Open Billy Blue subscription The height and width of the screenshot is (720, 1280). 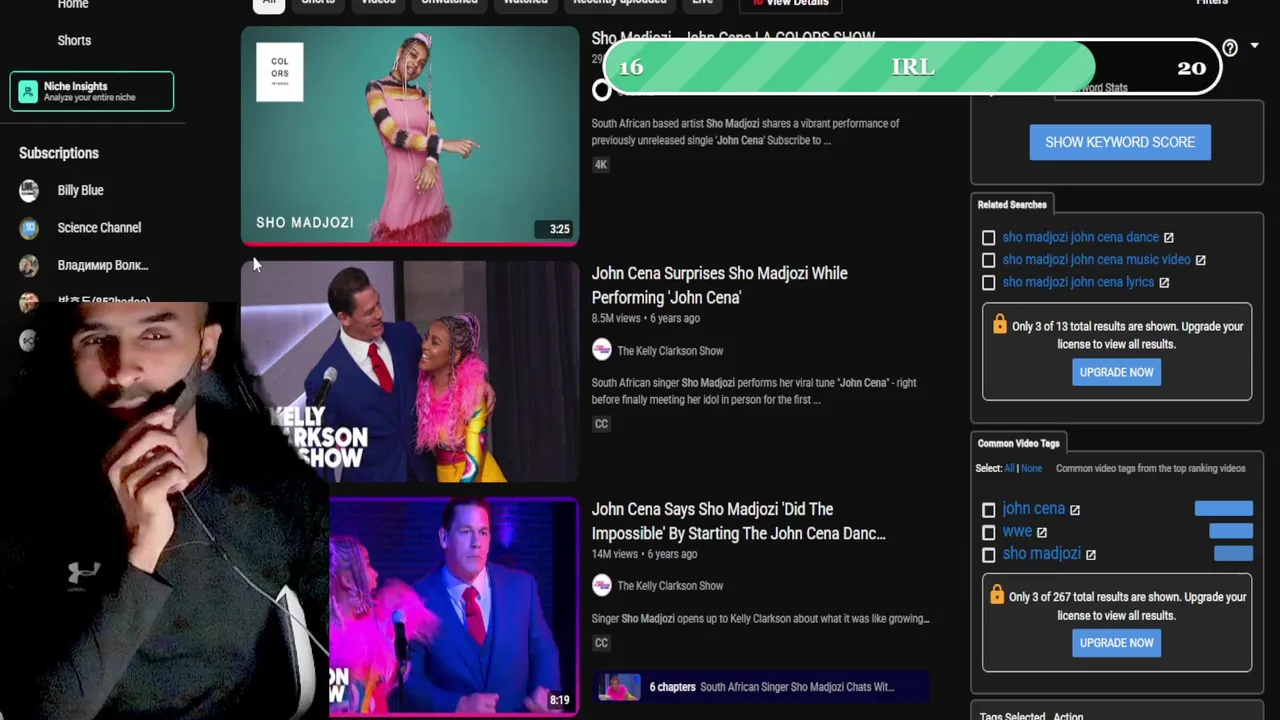click(80, 190)
